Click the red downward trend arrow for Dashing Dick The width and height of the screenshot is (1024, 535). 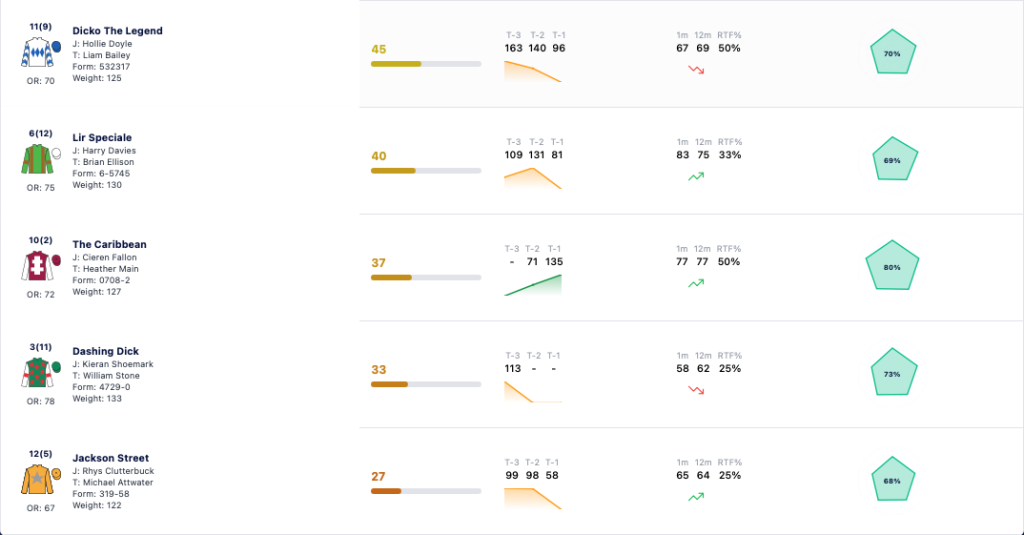click(x=696, y=390)
